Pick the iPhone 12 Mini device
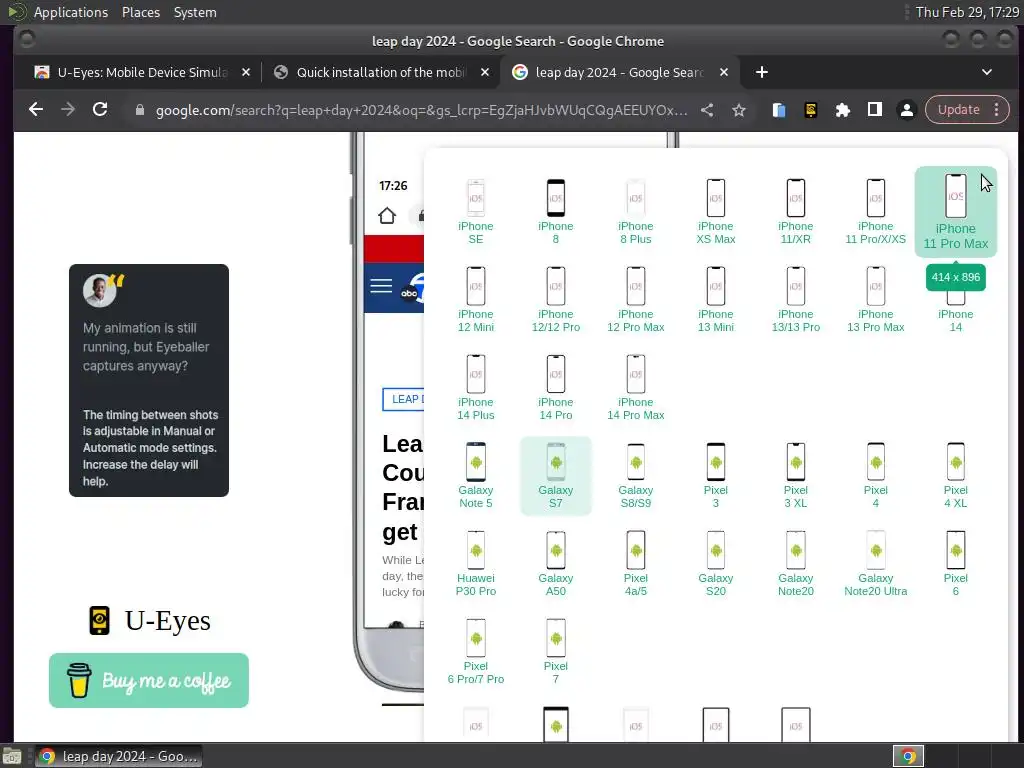The height and width of the screenshot is (768, 1024). click(475, 300)
